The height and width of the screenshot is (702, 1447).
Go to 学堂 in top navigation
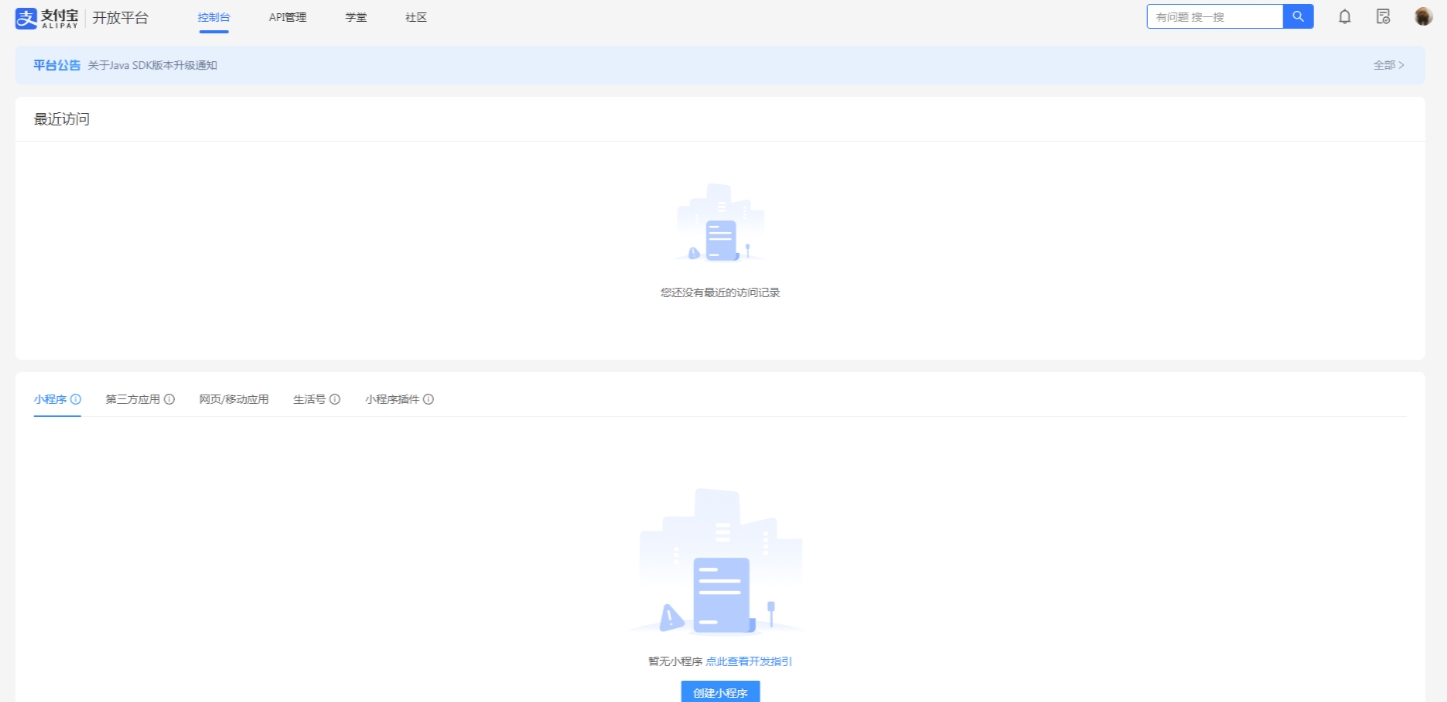pyautogui.click(x=356, y=17)
